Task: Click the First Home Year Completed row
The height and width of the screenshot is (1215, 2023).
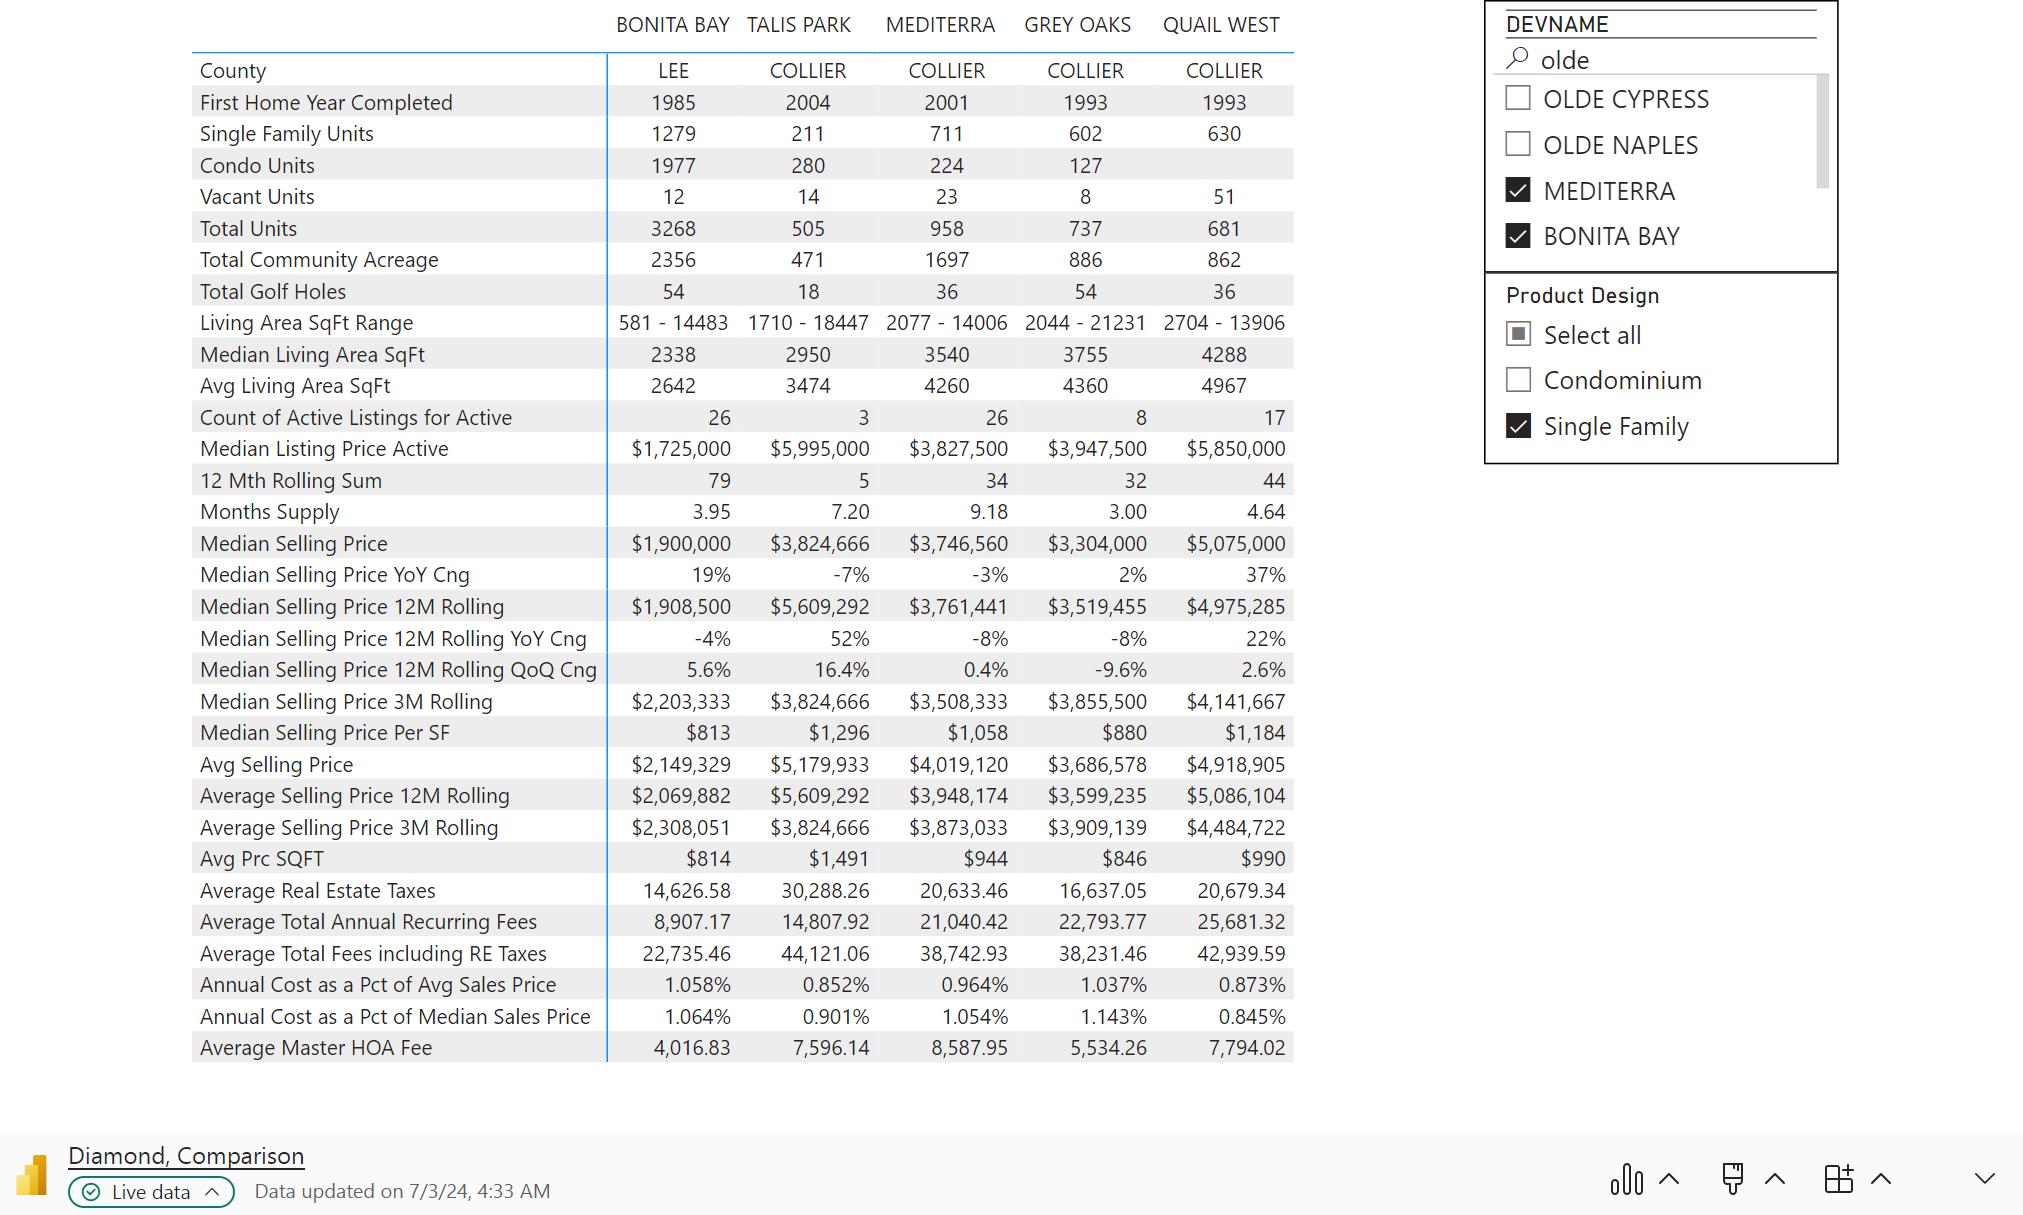Action: 326,102
